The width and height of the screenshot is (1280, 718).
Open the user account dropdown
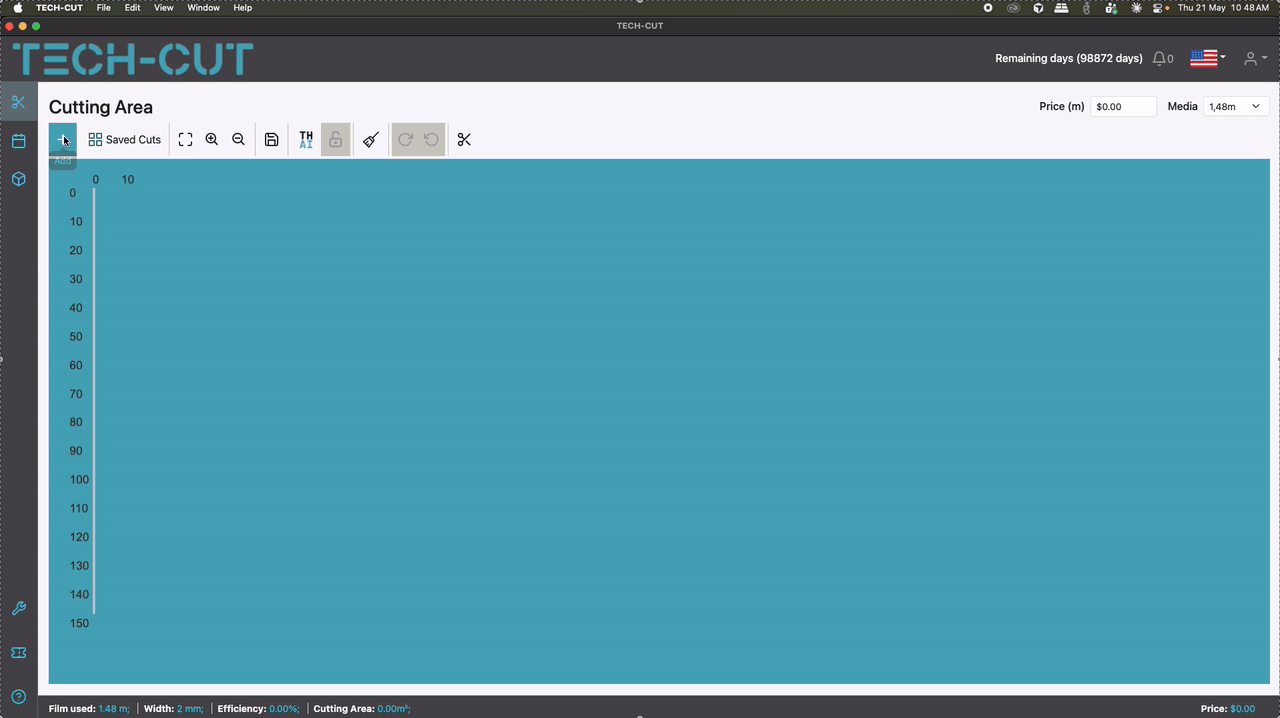pyautogui.click(x=1255, y=59)
